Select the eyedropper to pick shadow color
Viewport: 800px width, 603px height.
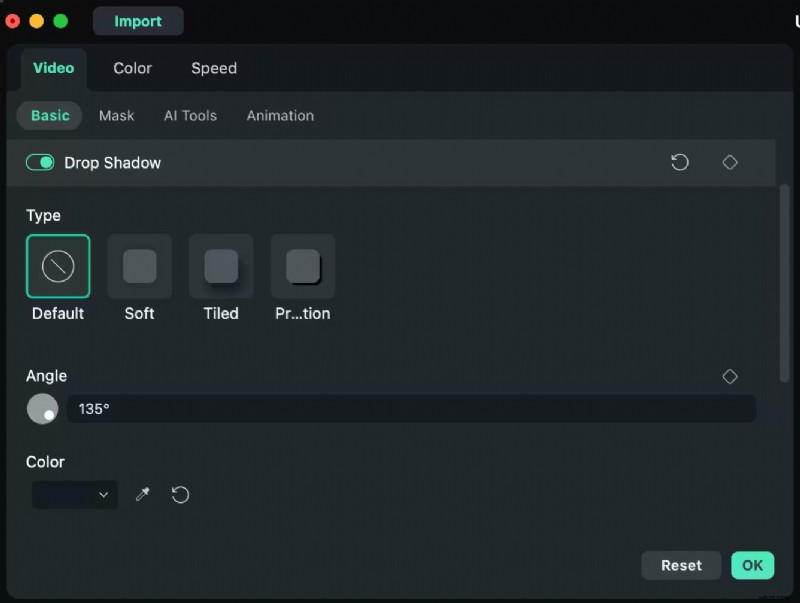[x=142, y=494]
